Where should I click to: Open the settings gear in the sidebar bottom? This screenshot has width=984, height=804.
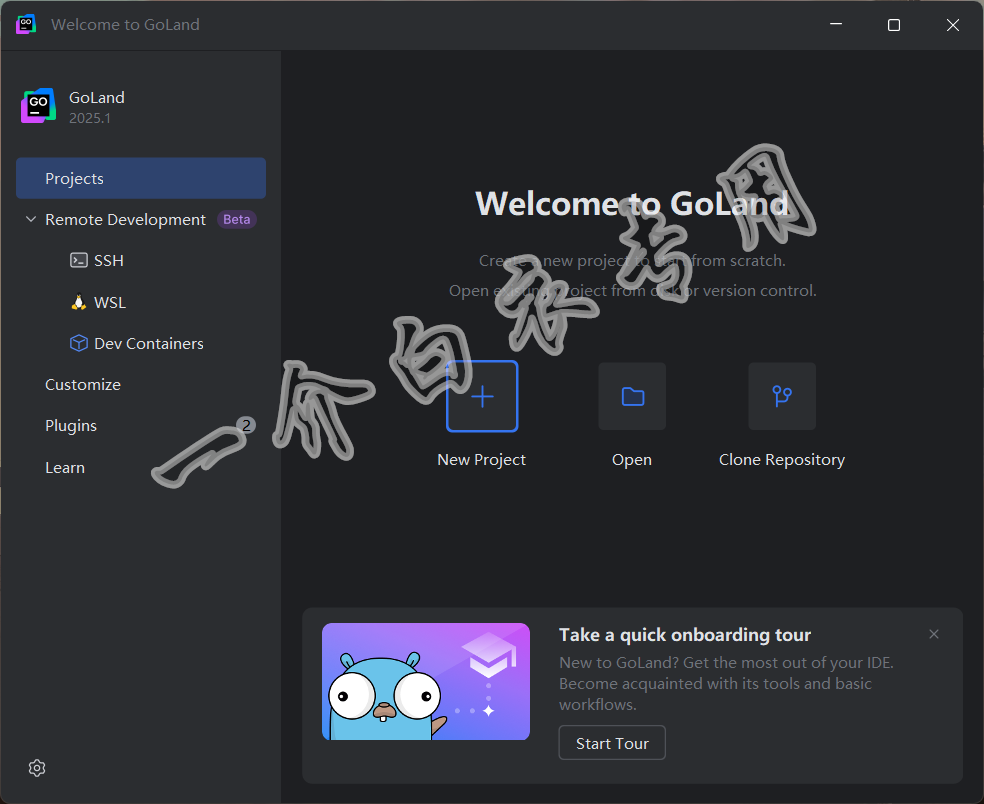tap(37, 768)
